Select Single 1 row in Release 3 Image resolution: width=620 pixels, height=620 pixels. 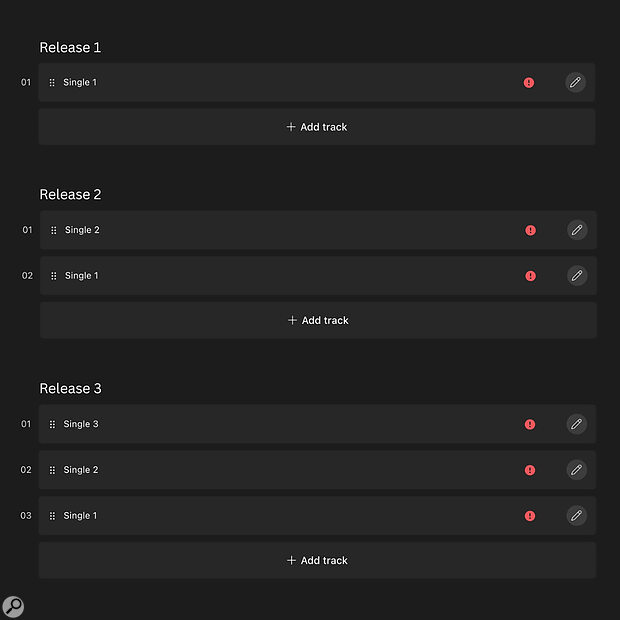[280, 516]
